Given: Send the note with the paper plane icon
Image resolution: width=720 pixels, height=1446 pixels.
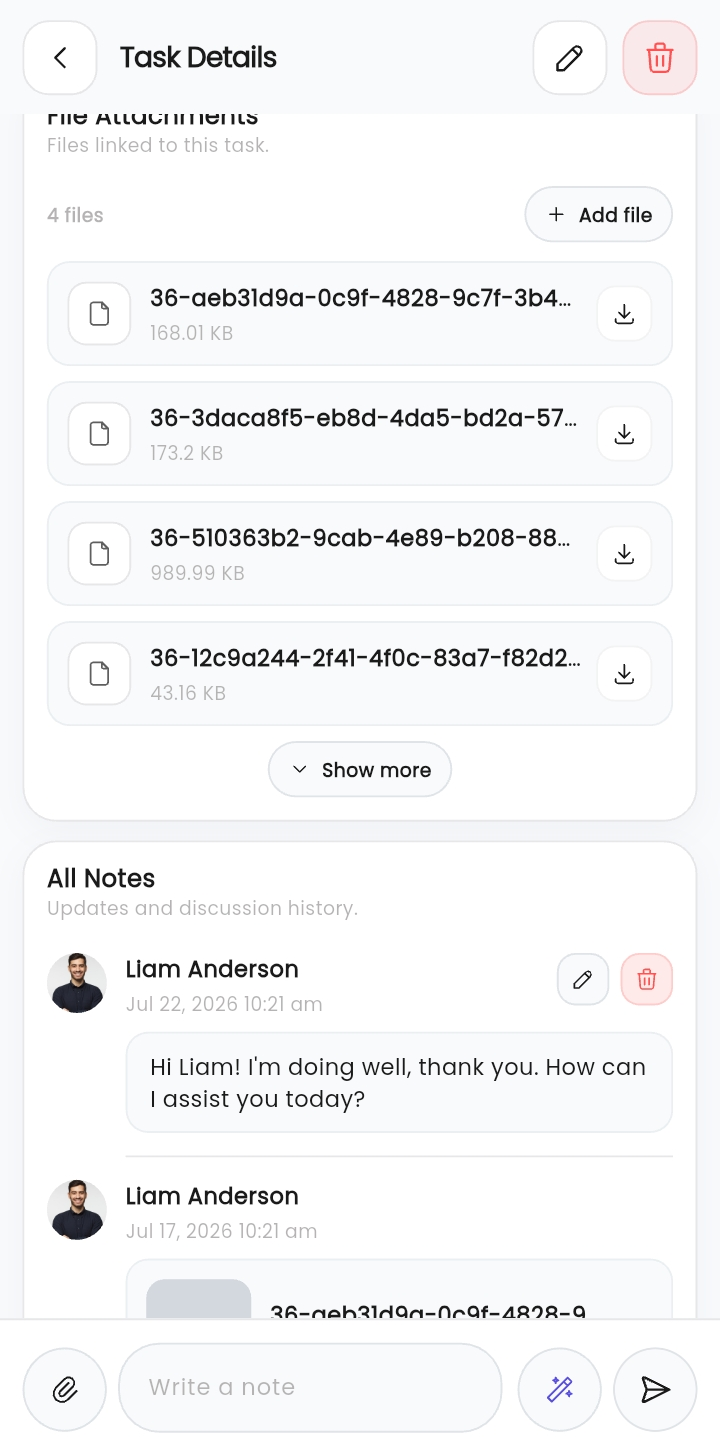Looking at the screenshot, I should pos(655,1388).
